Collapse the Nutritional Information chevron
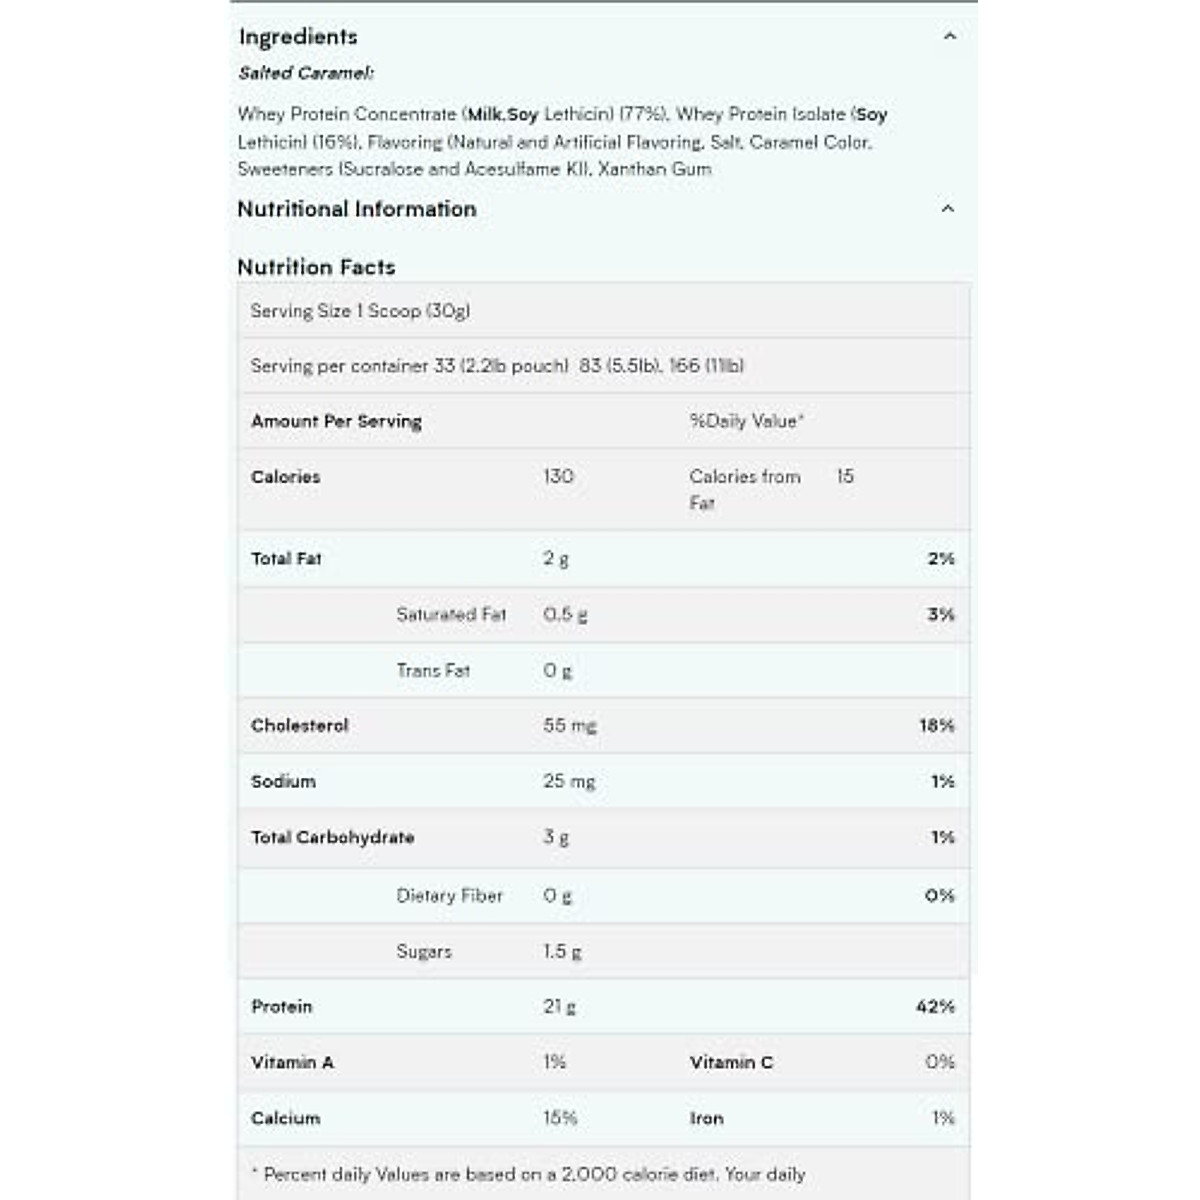Image resolution: width=1200 pixels, height=1200 pixels. (x=948, y=209)
